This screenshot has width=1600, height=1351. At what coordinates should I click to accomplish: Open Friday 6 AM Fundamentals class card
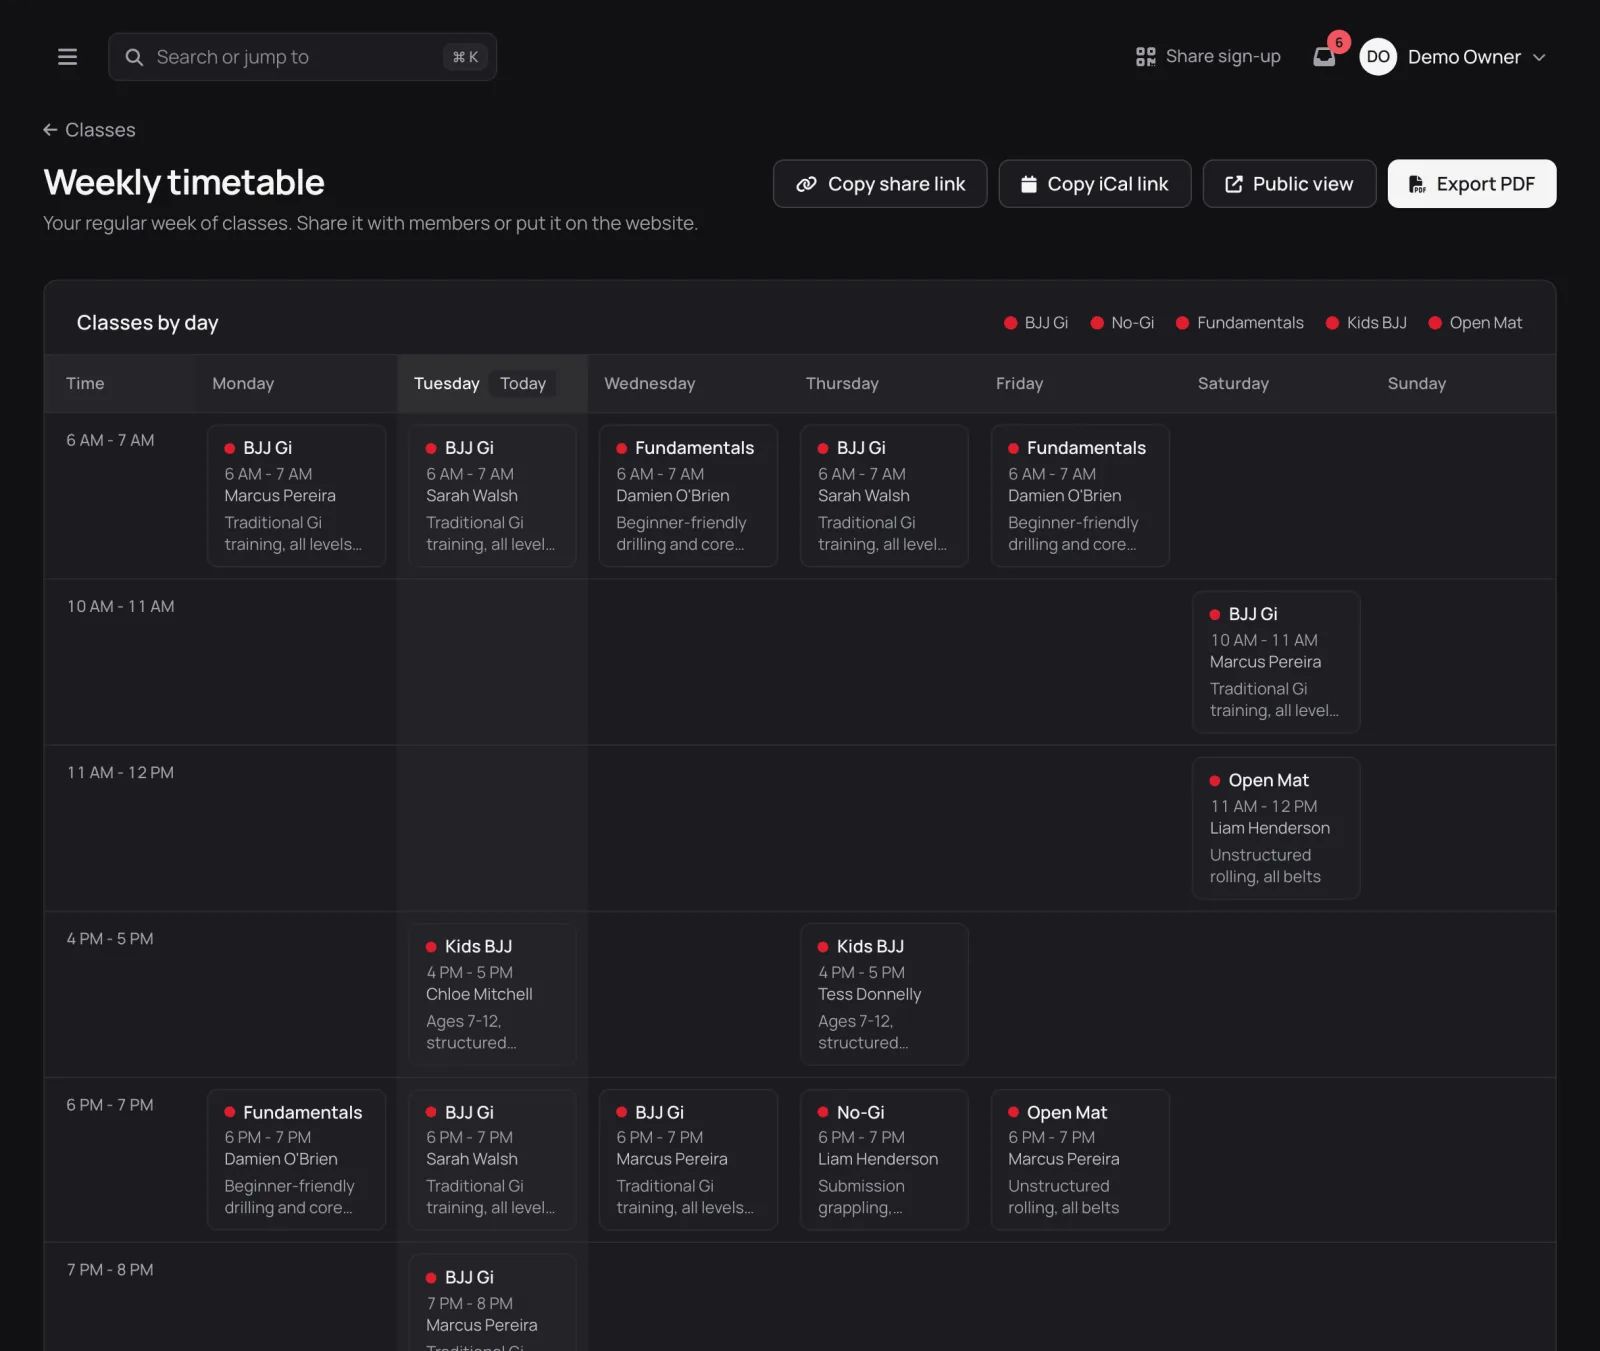click(x=1080, y=496)
